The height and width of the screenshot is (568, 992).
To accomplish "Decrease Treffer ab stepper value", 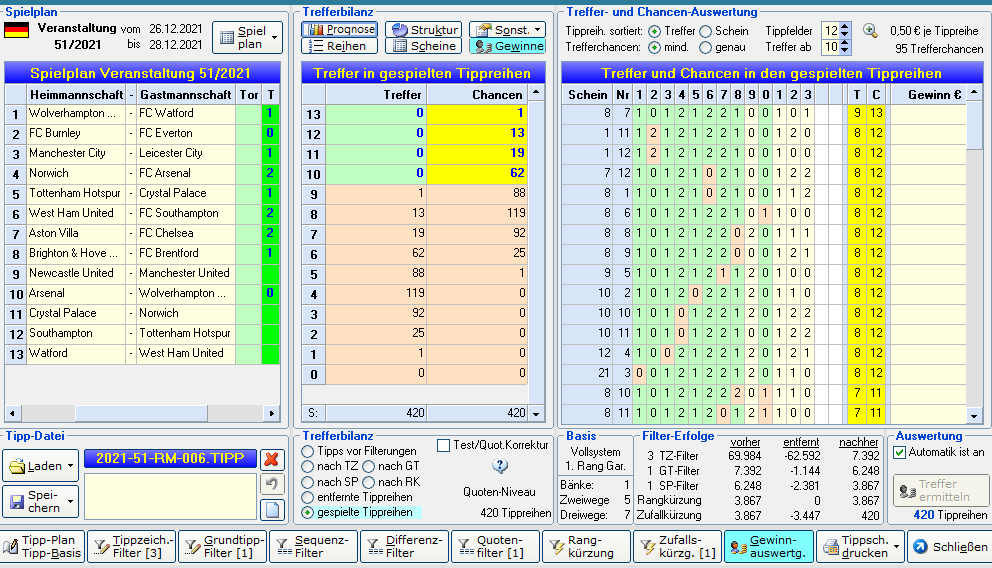I will tap(845, 51).
